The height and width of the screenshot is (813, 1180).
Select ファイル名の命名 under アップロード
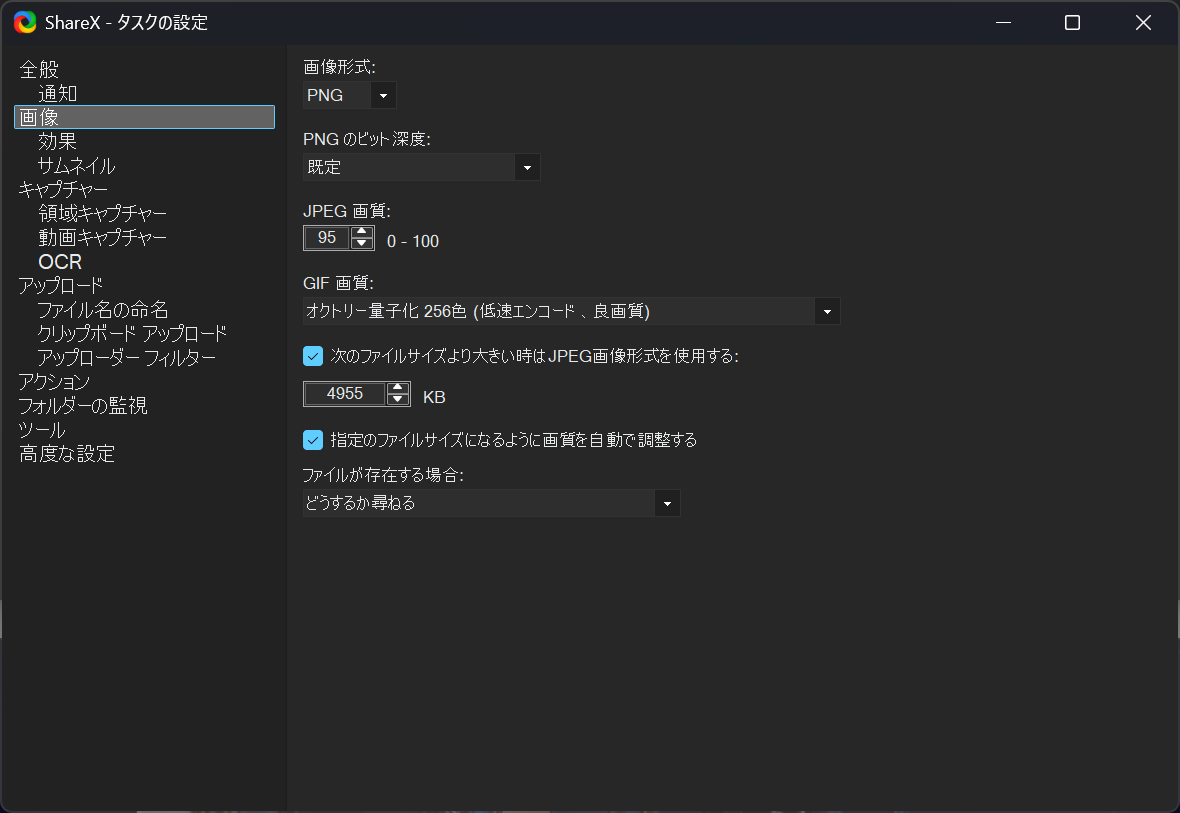click(102, 310)
